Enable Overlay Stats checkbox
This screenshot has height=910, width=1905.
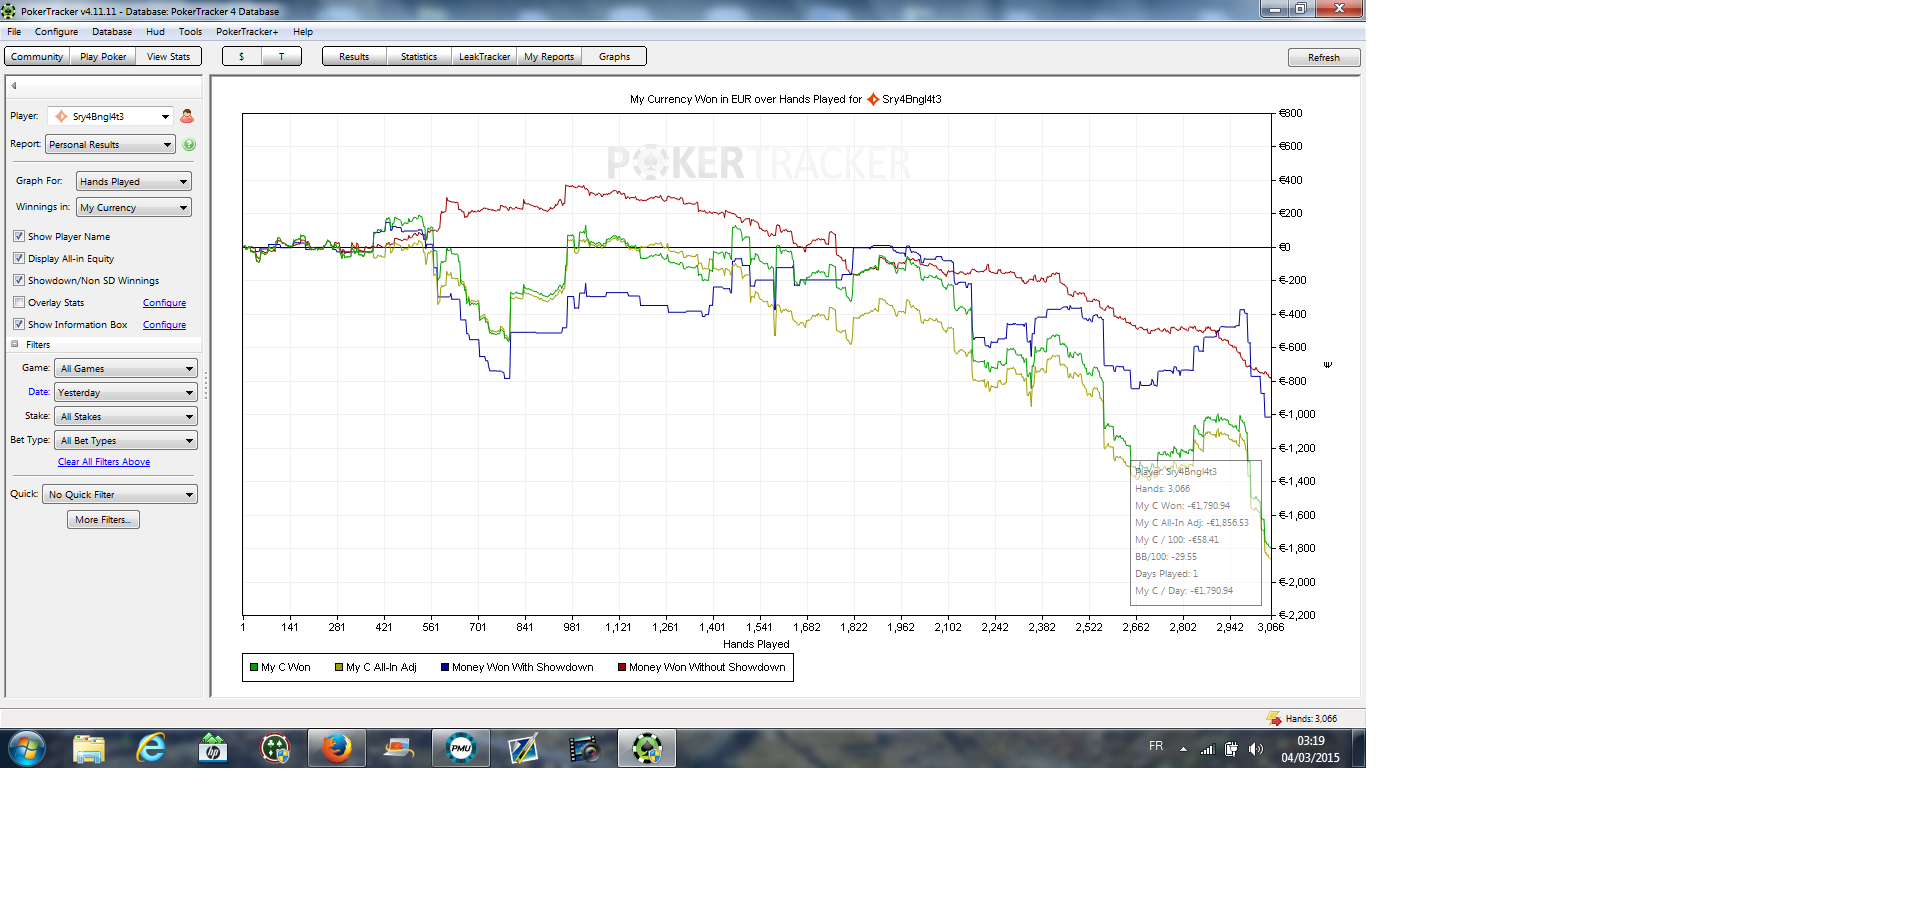pos(19,302)
